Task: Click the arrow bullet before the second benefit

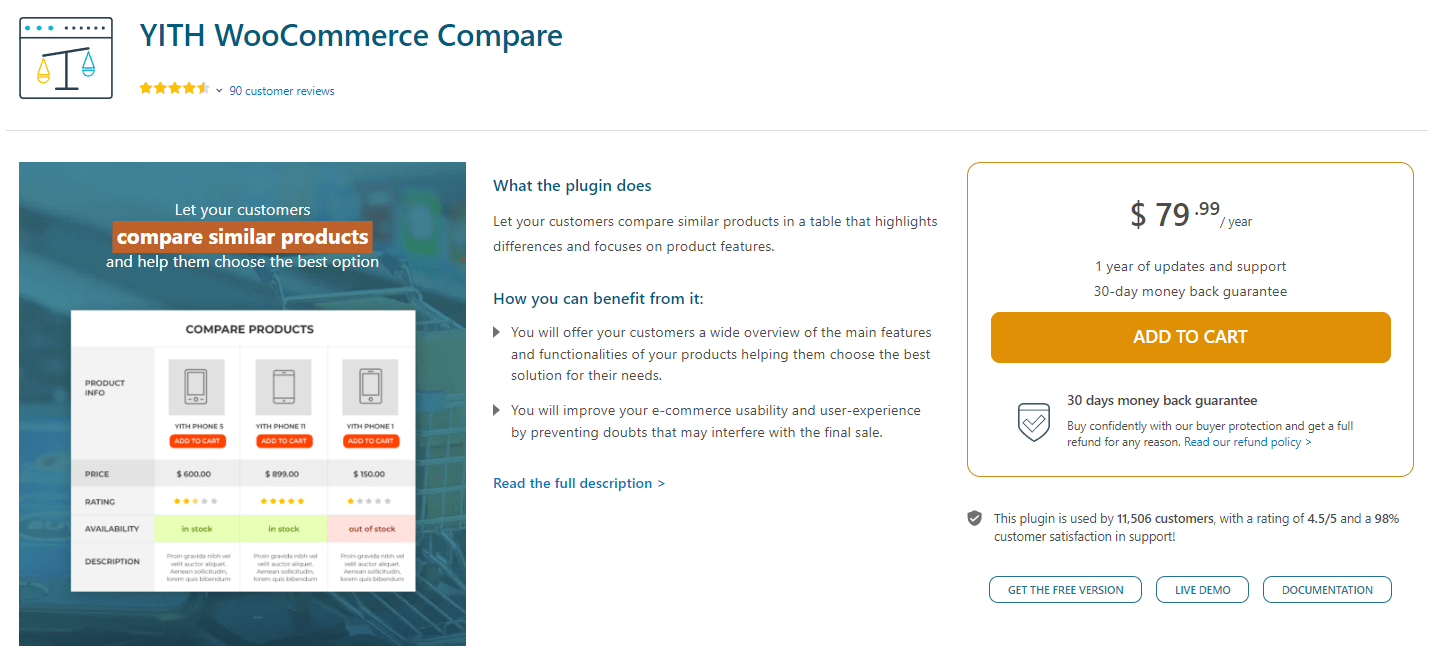Action: (497, 410)
